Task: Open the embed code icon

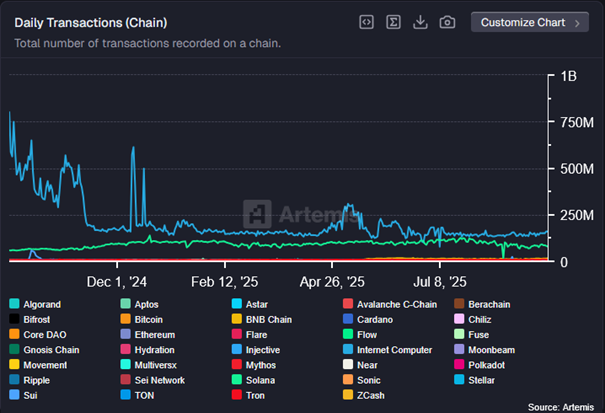Action: point(366,22)
